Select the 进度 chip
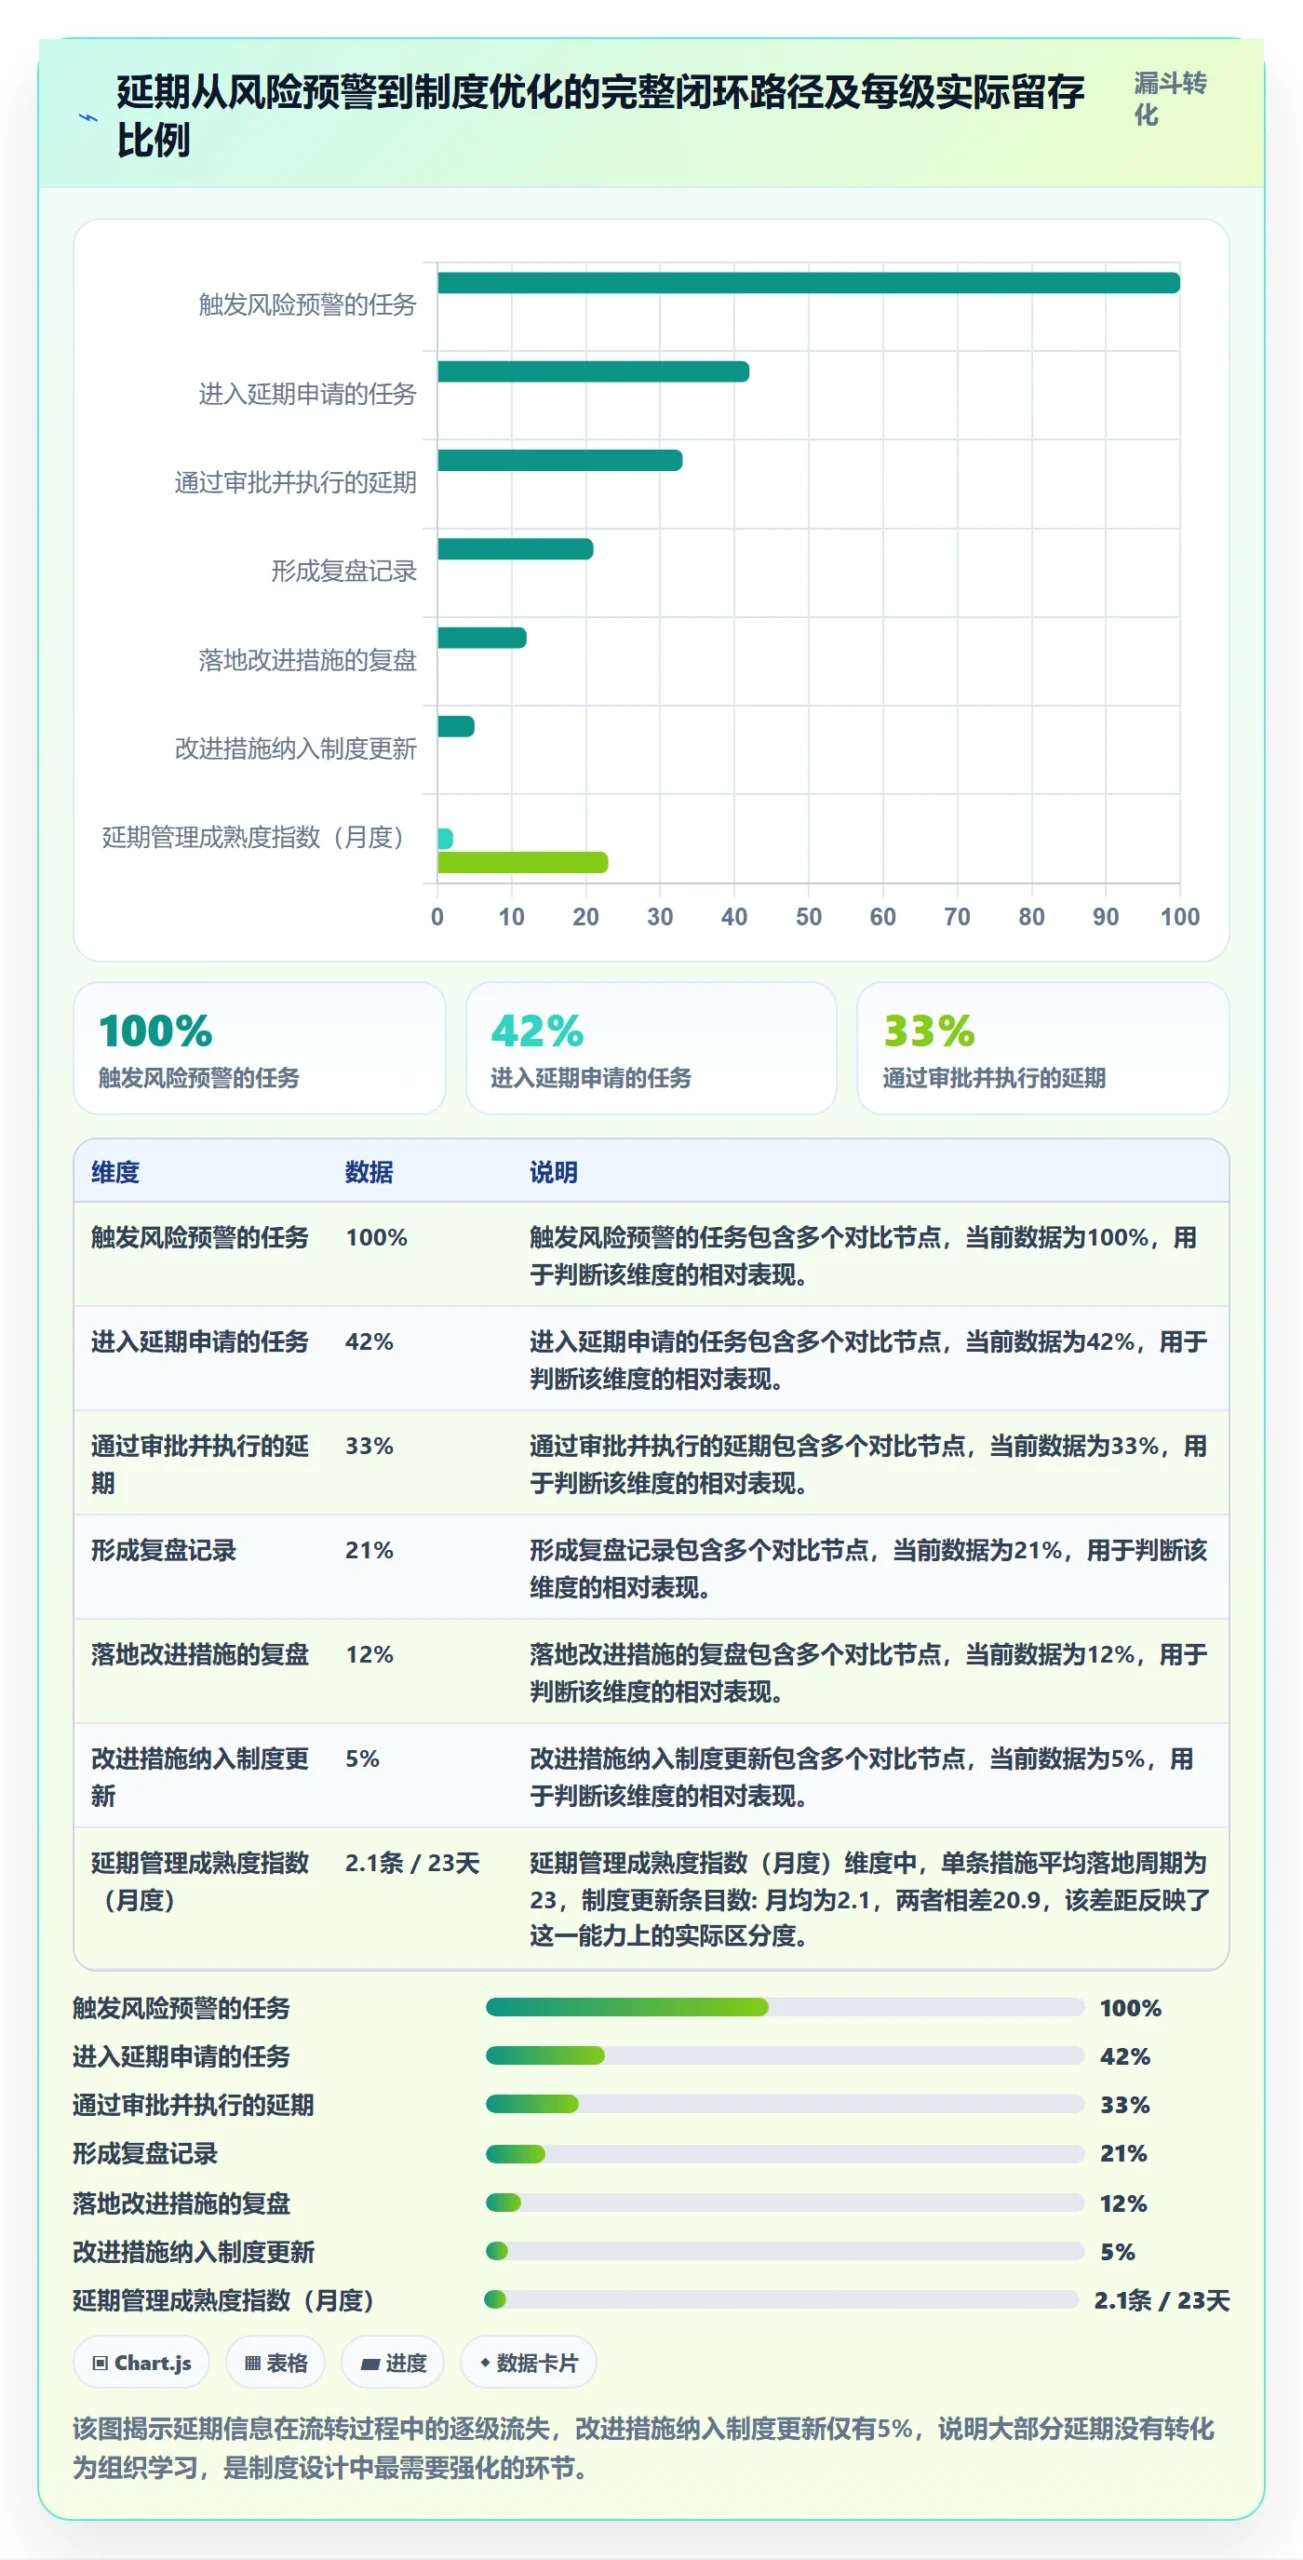Image resolution: width=1303 pixels, height=2560 pixels. point(393,2362)
